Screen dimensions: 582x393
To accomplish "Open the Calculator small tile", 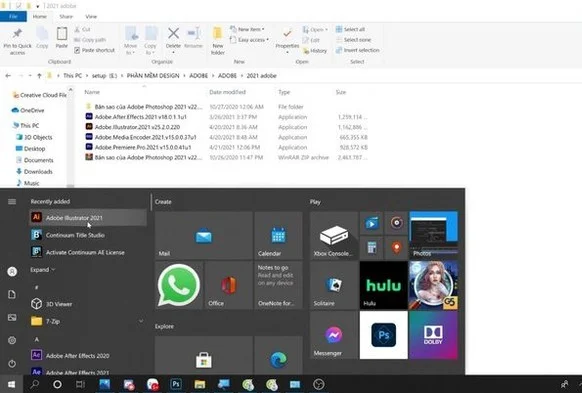I will (x=372, y=248).
